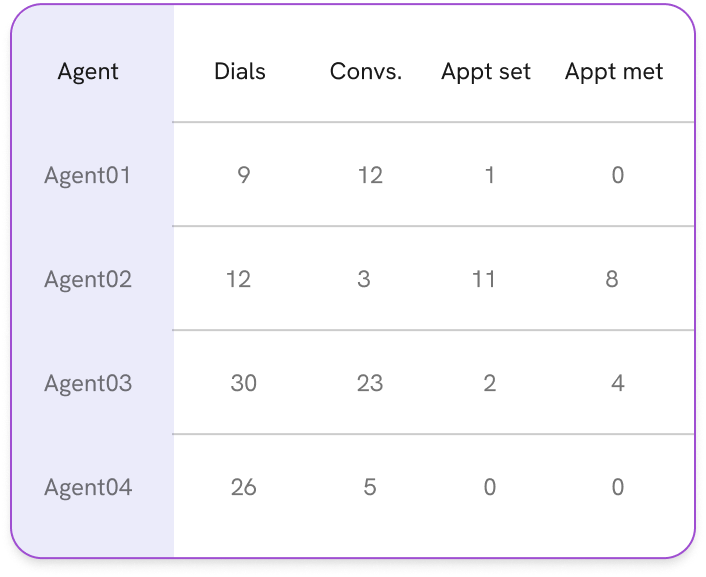Image resolution: width=706 pixels, height=577 pixels.
Task: Select Agent04's Dials value 26
Action: point(243,488)
